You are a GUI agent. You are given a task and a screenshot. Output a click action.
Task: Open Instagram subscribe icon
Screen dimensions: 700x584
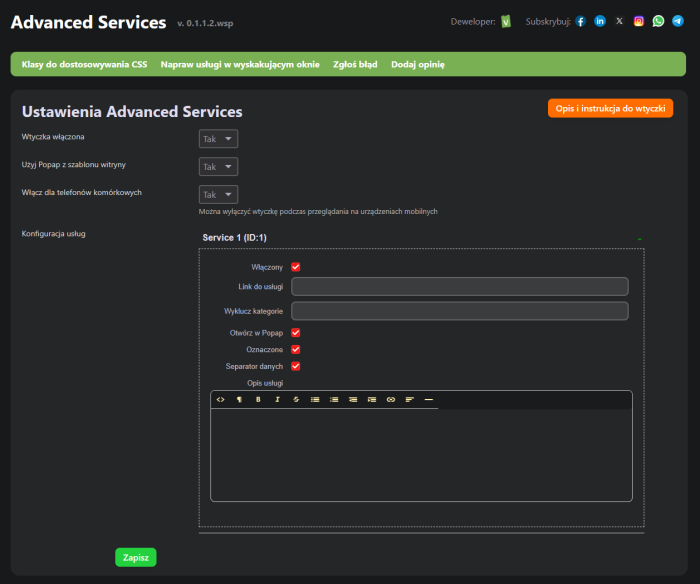639,21
